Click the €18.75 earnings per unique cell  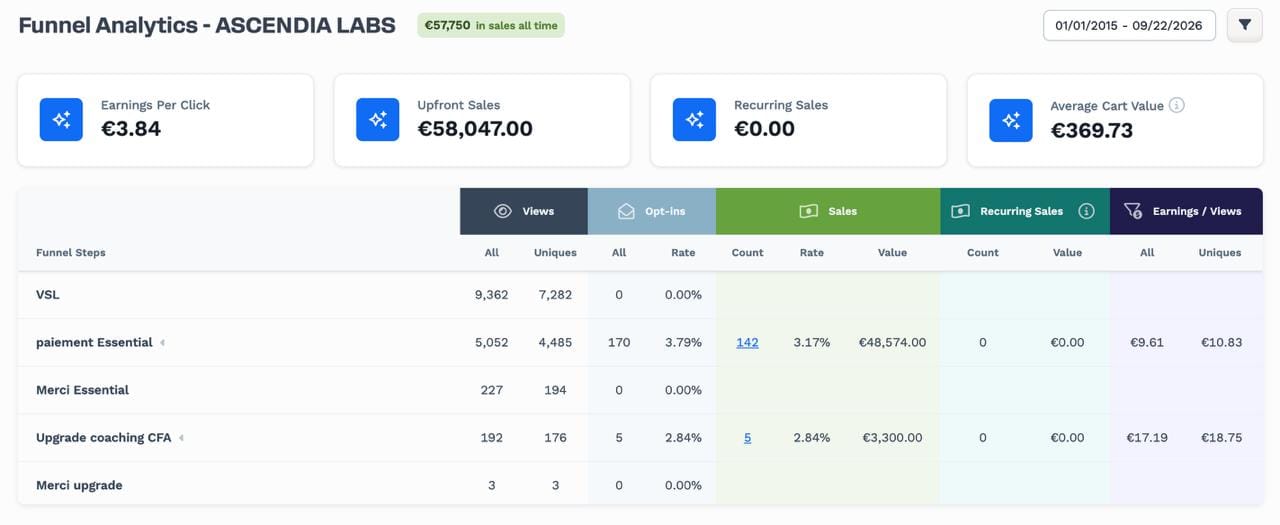[1220, 437]
